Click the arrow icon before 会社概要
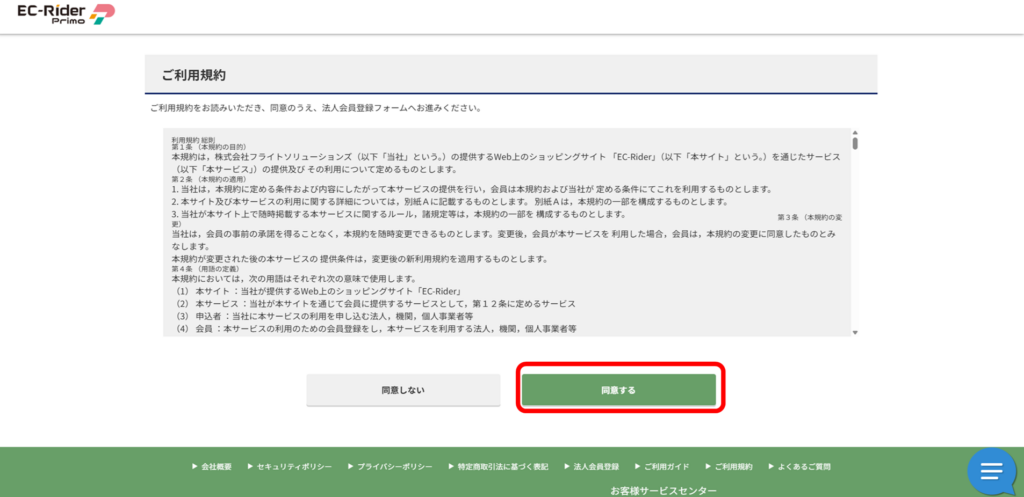The height and width of the screenshot is (497, 1024). click(194, 467)
